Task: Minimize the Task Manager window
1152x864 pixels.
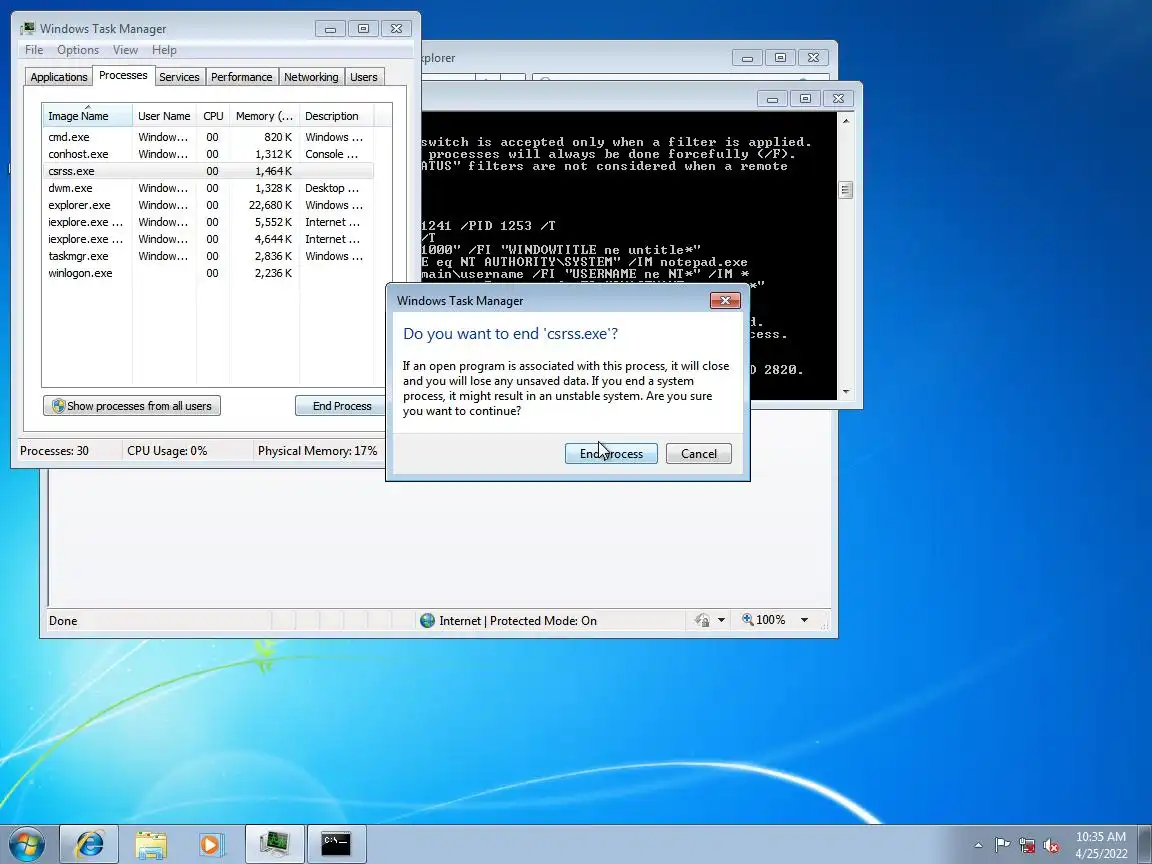Action: [330, 29]
